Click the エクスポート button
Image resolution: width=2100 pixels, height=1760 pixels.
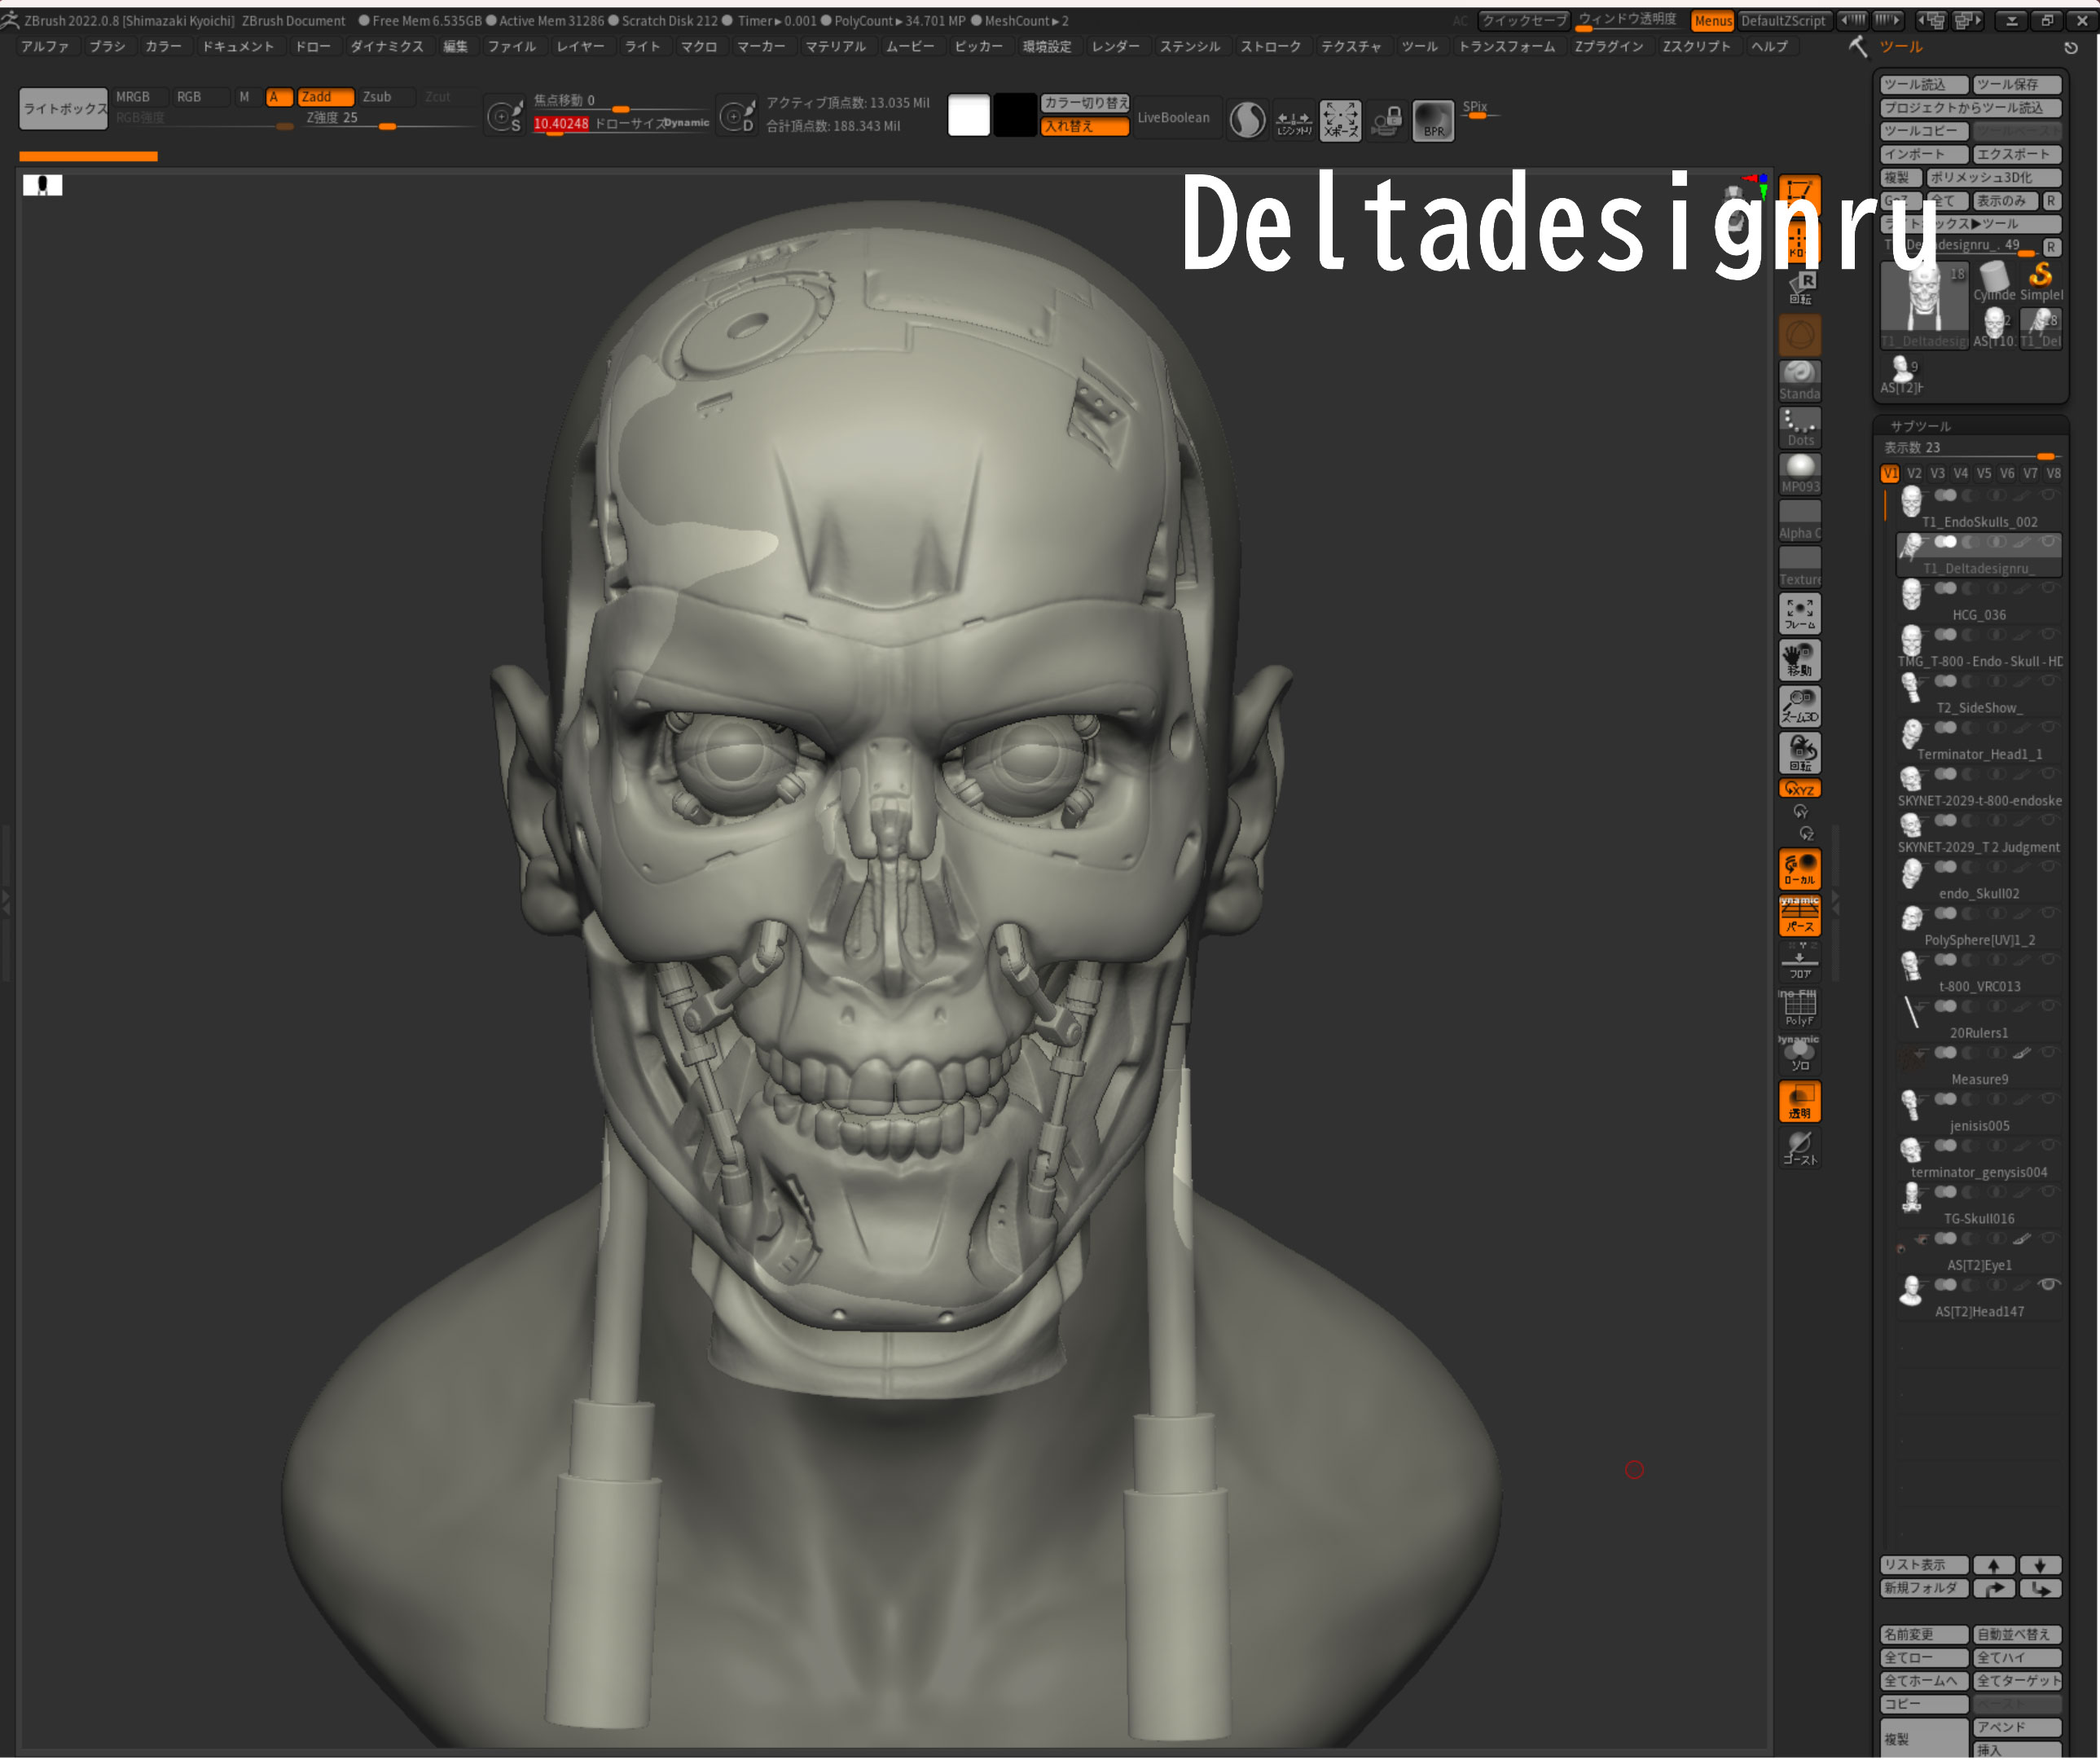2016,154
